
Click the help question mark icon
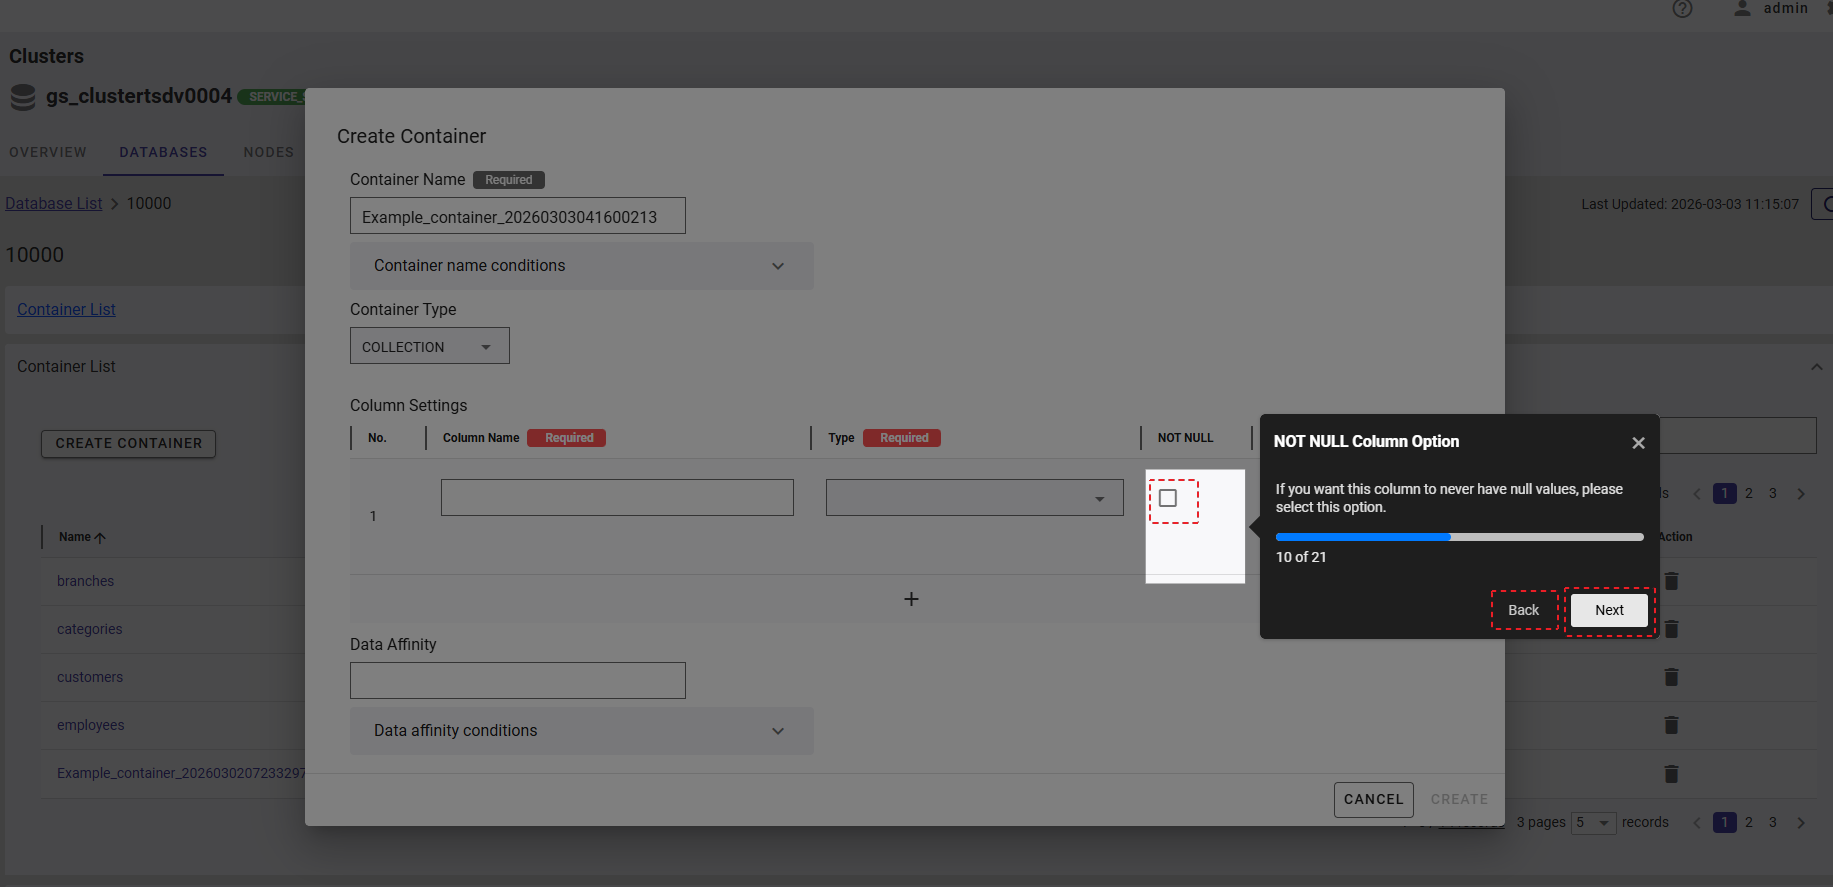pos(1682,9)
